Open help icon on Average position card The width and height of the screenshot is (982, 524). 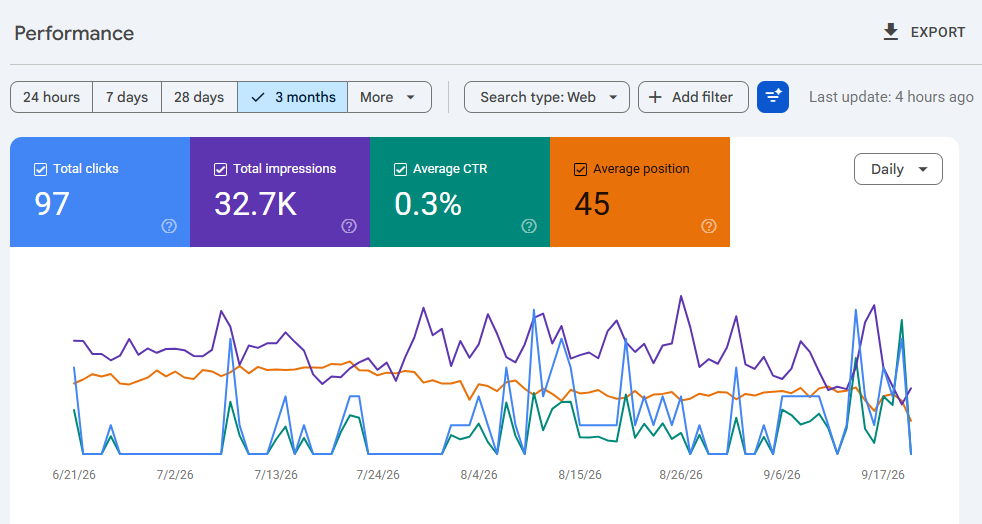709,226
